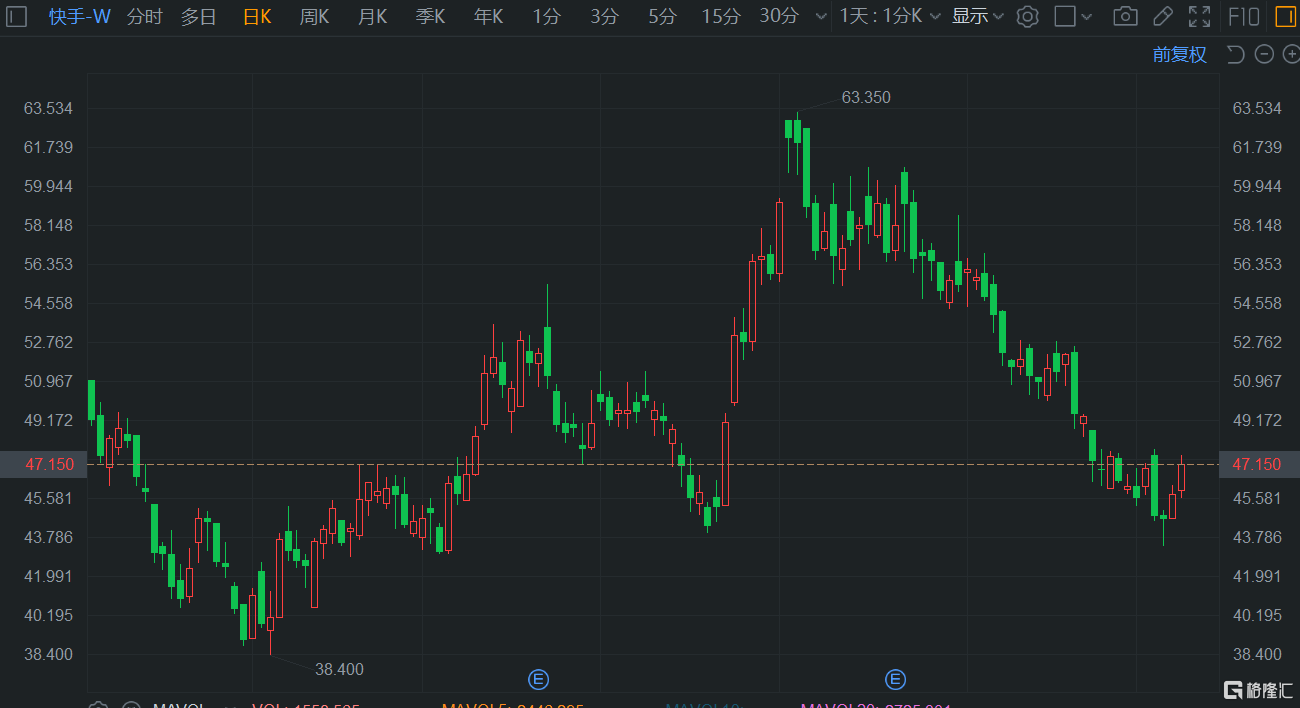Viewport: 1300px width, 708px height.
Task: Click the 52.762 right axis value
Action: click(1257, 342)
